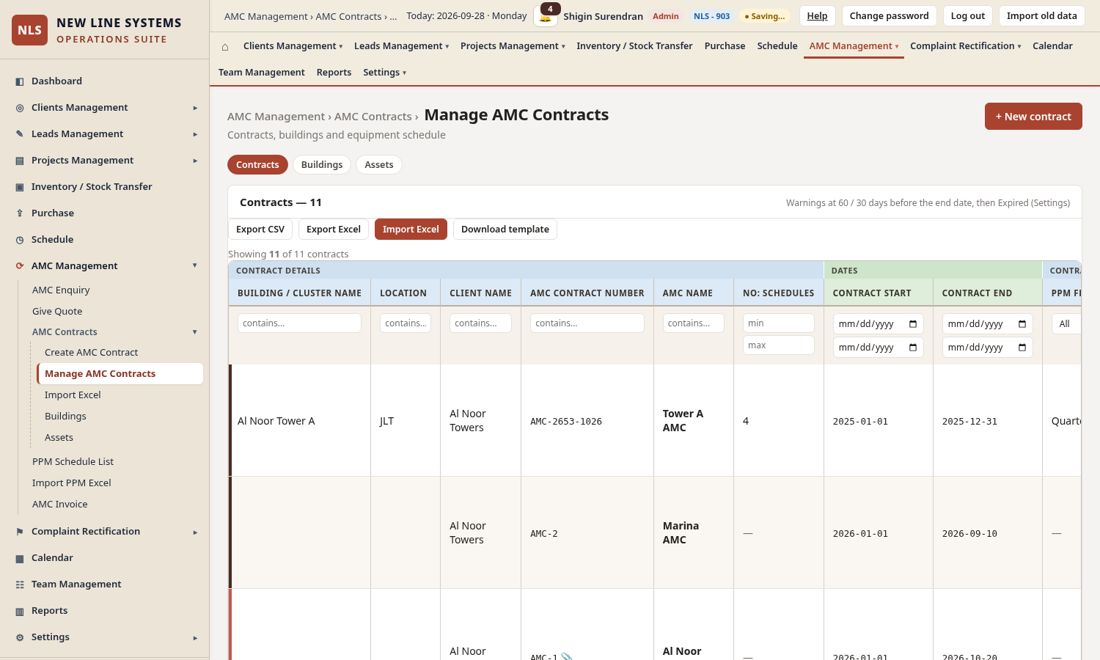Click the Schedule clock icon in sidebar

point(20,240)
